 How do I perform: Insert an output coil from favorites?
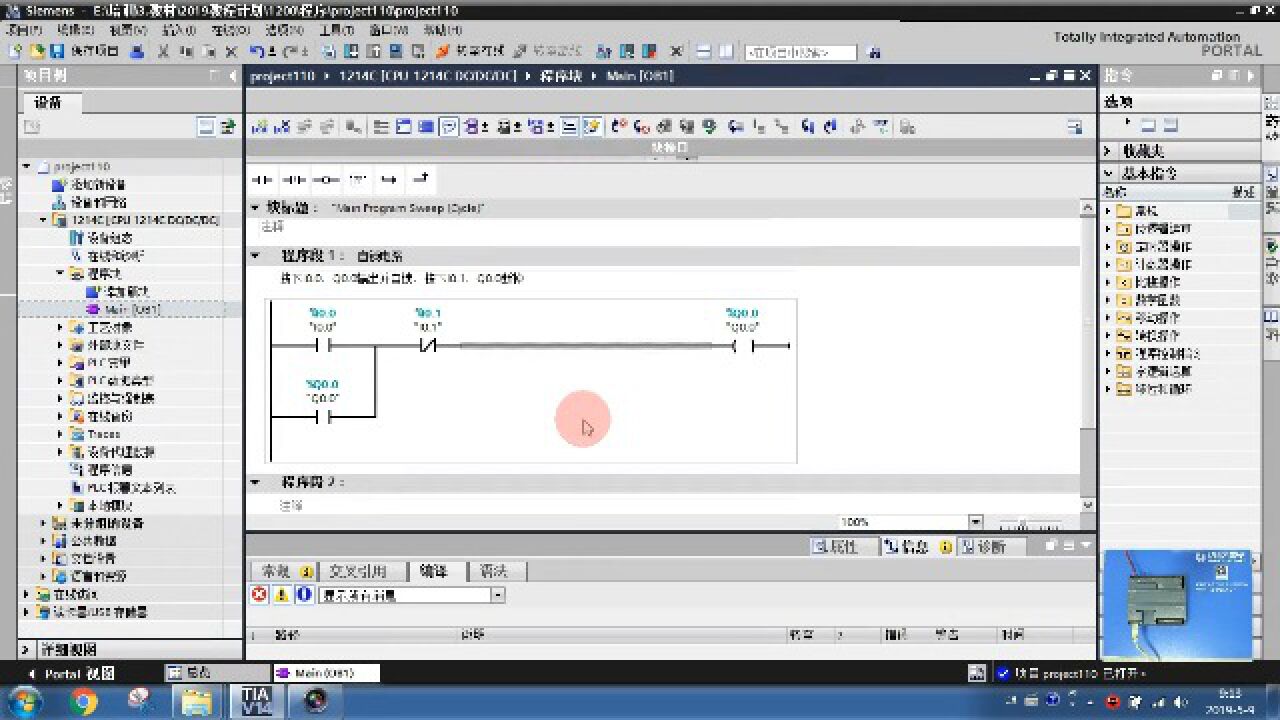click(326, 180)
